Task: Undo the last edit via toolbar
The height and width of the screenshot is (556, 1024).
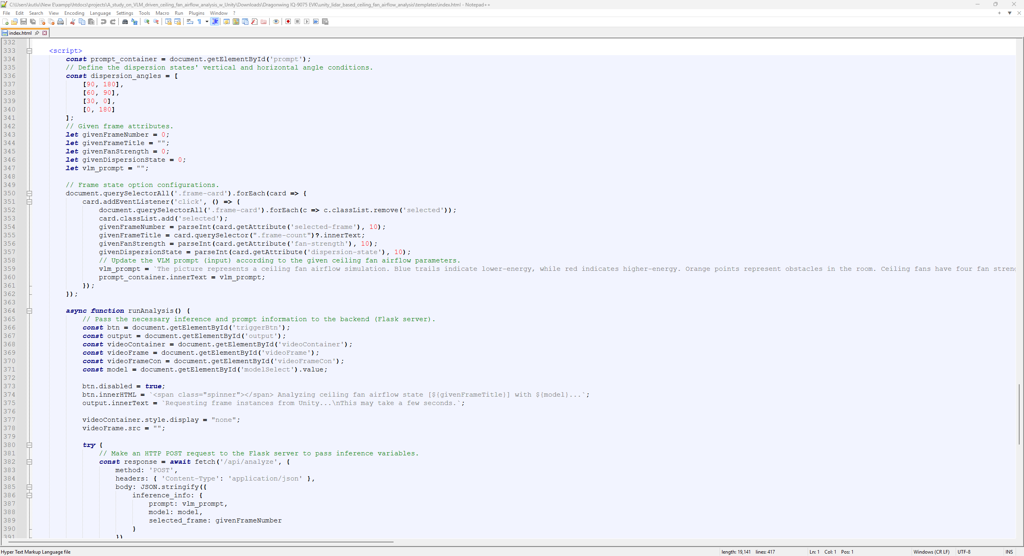Action: 103,22
